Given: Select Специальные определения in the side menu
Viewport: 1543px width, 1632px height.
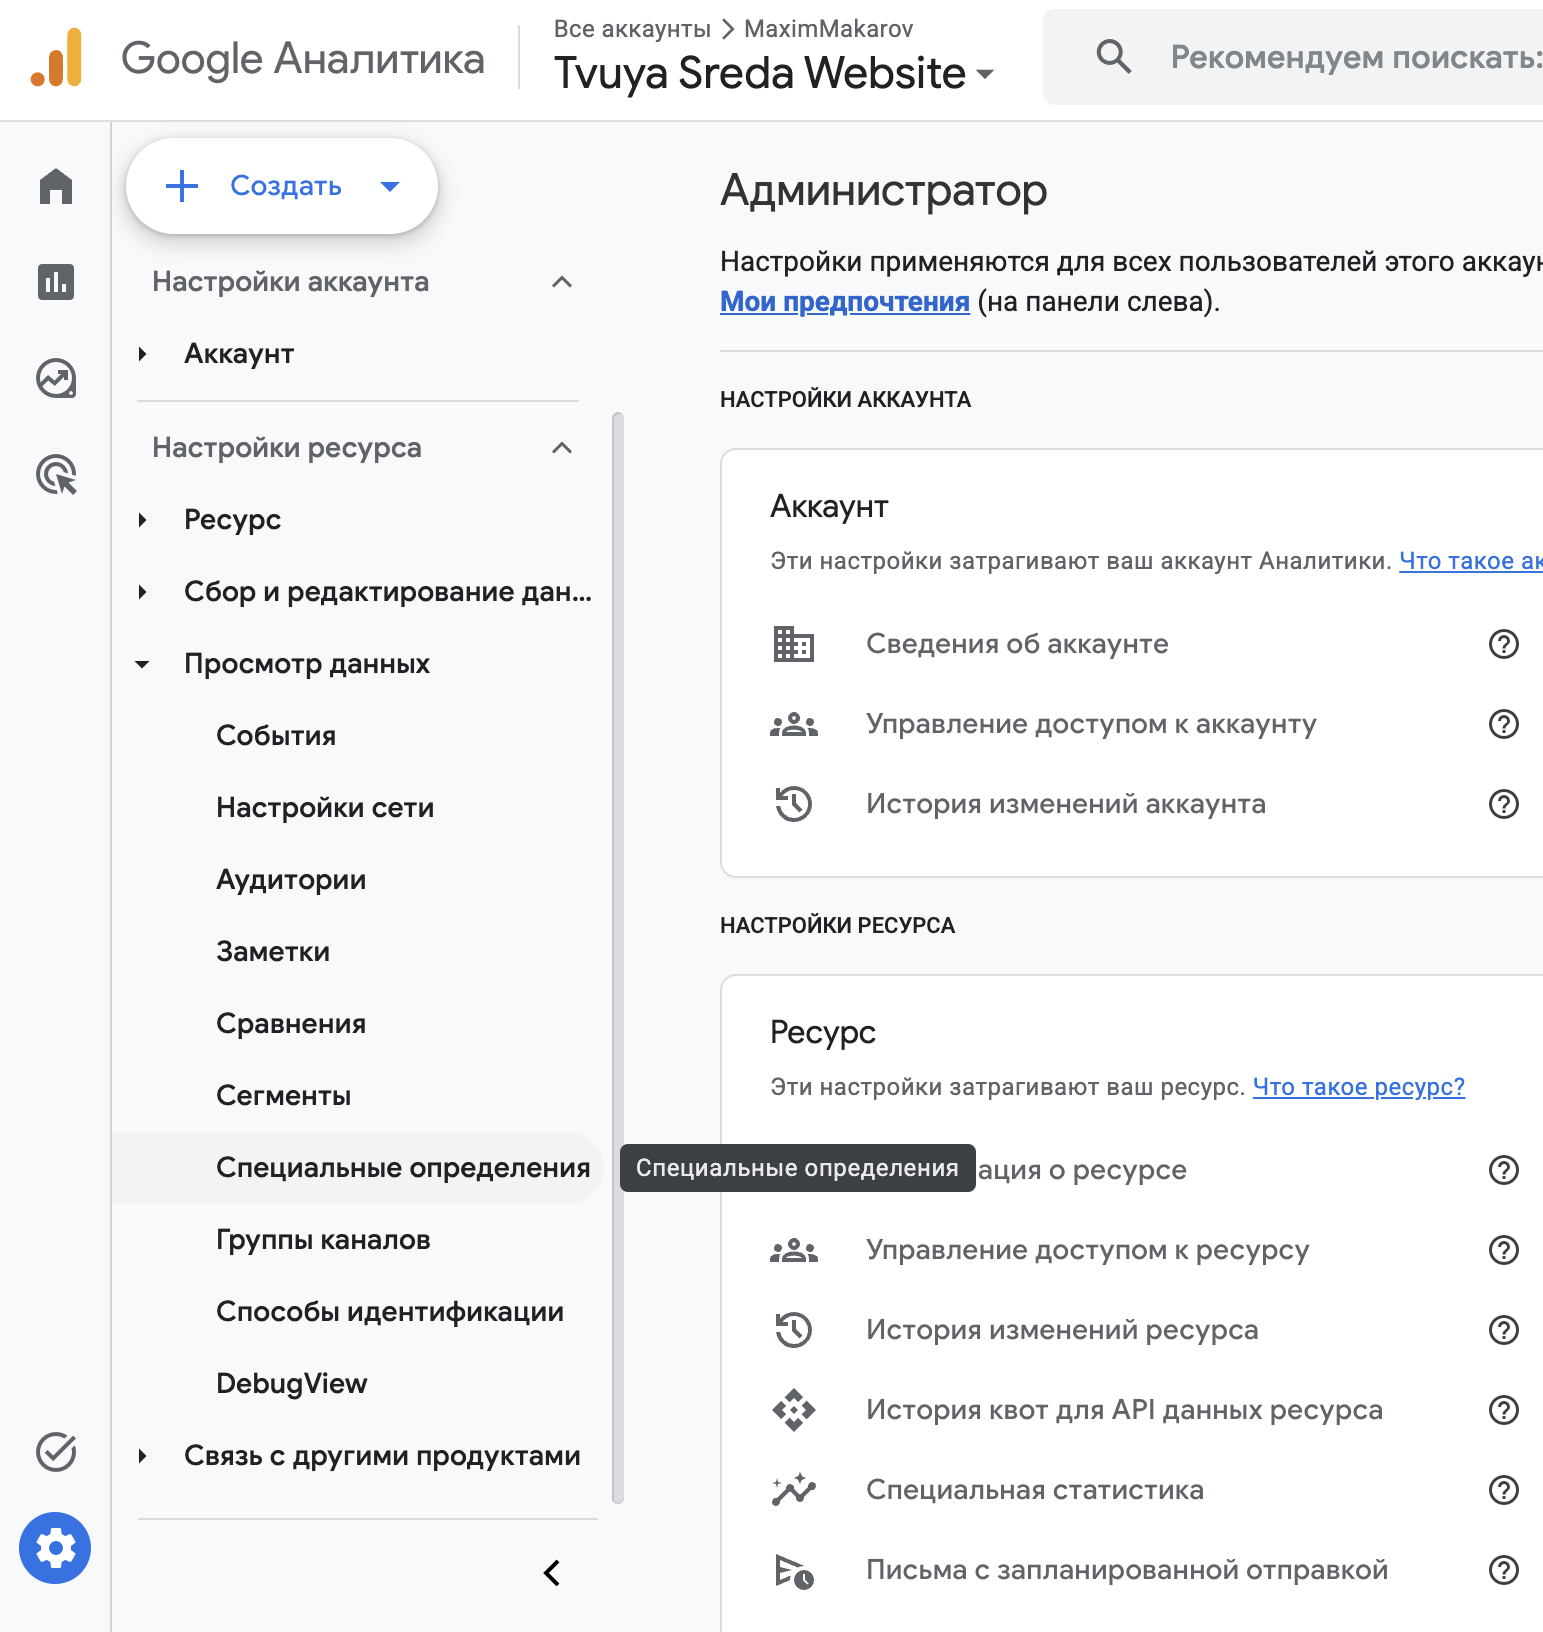Looking at the screenshot, I should (x=403, y=1168).
